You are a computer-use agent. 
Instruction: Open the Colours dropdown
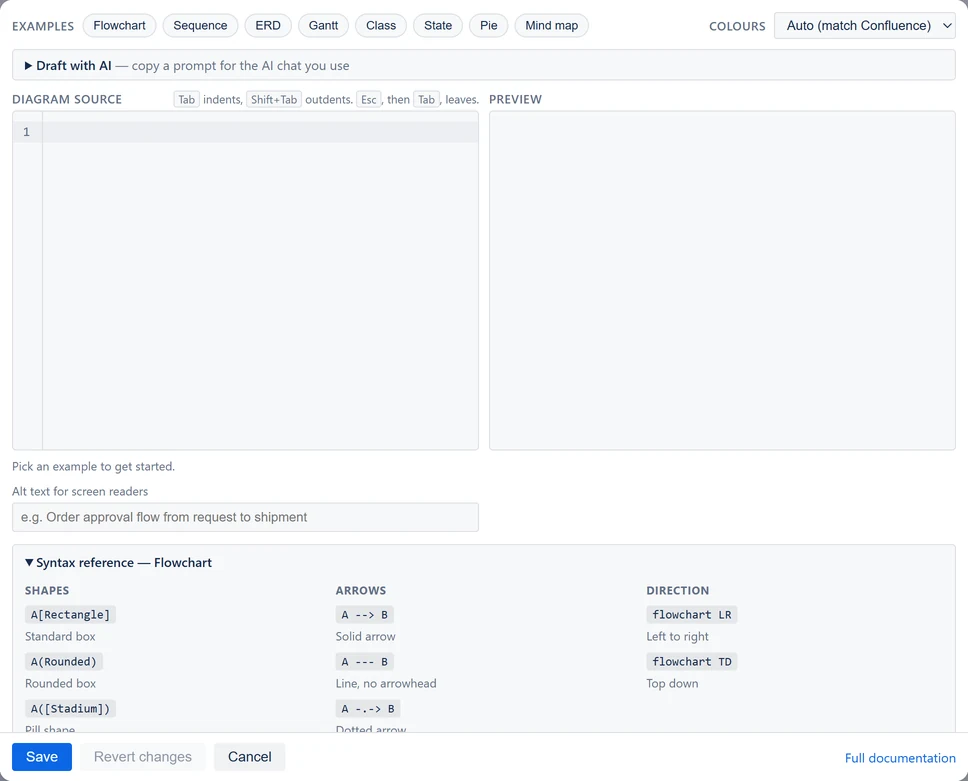coord(864,26)
